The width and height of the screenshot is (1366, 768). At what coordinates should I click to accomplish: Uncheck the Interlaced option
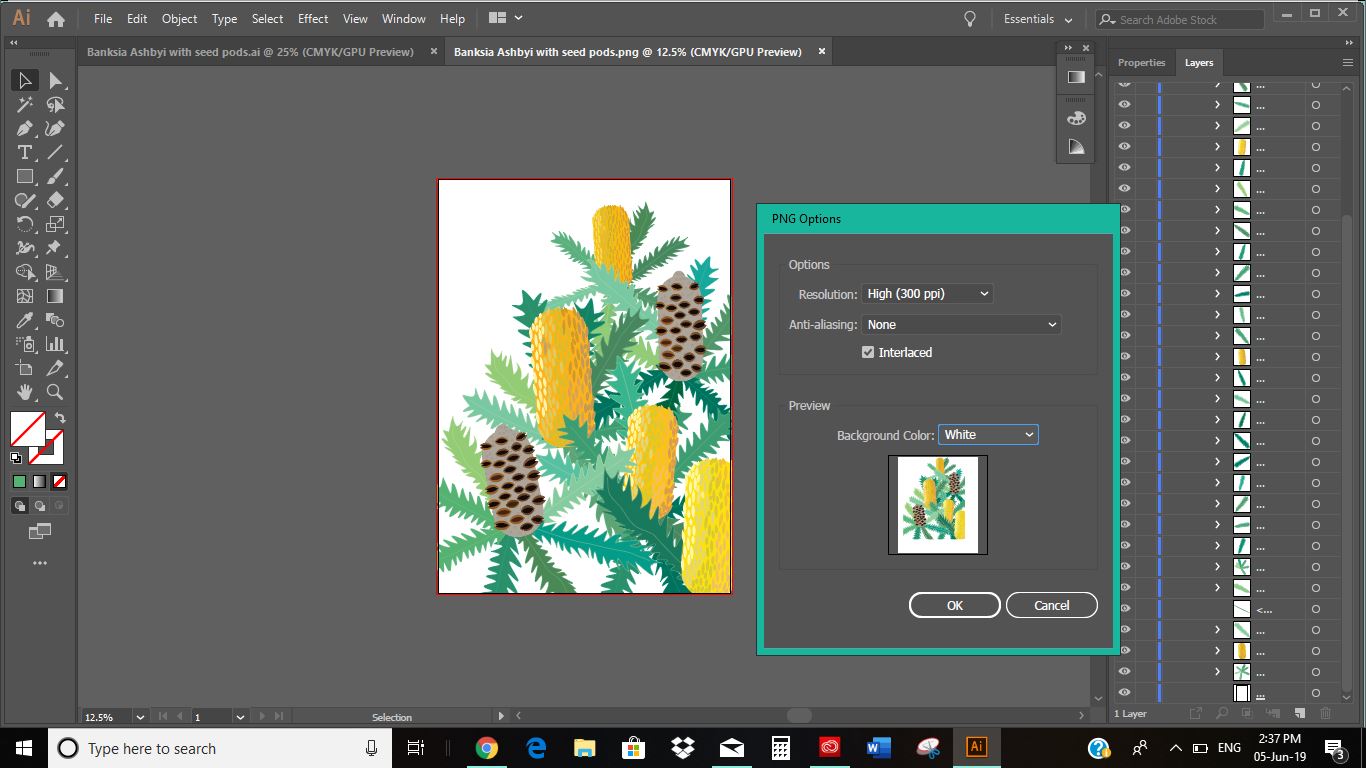click(x=867, y=352)
